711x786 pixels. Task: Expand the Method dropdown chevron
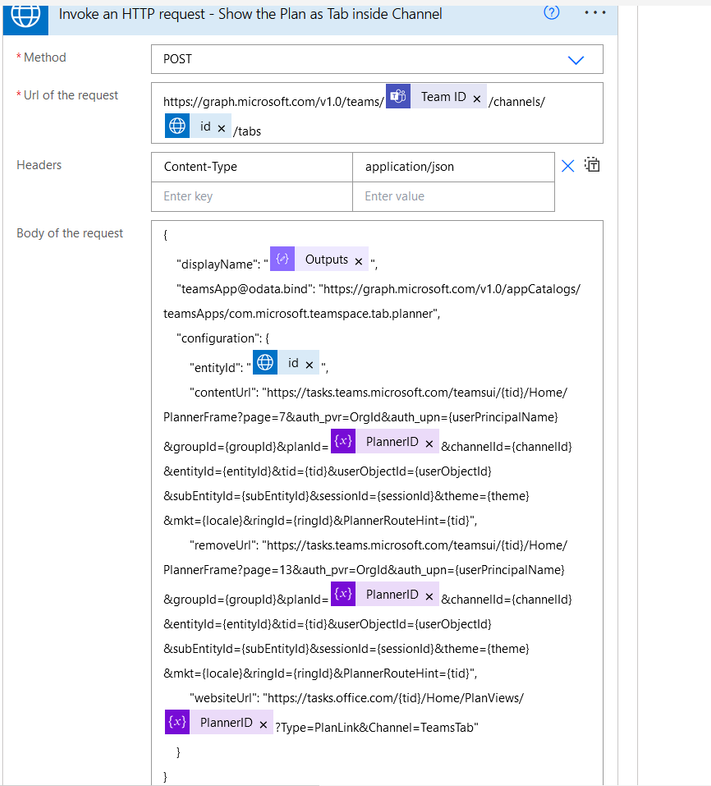click(576, 60)
